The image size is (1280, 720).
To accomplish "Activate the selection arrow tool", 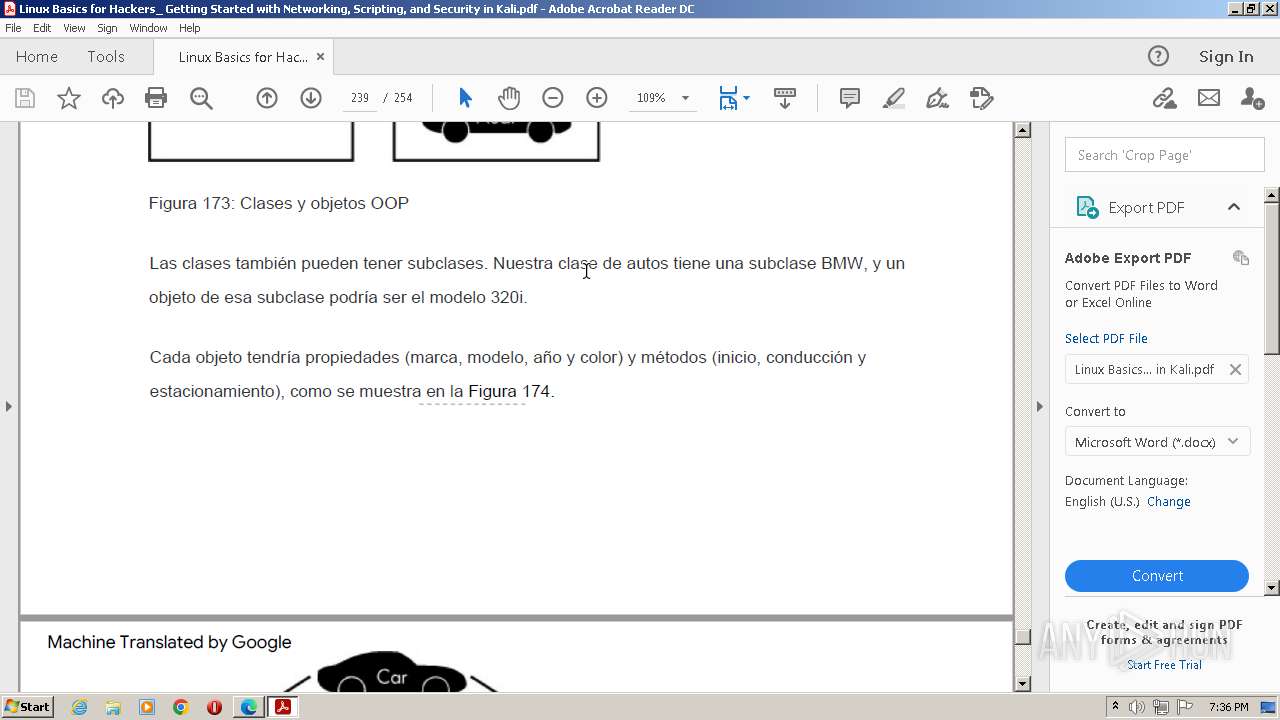I will (x=465, y=98).
